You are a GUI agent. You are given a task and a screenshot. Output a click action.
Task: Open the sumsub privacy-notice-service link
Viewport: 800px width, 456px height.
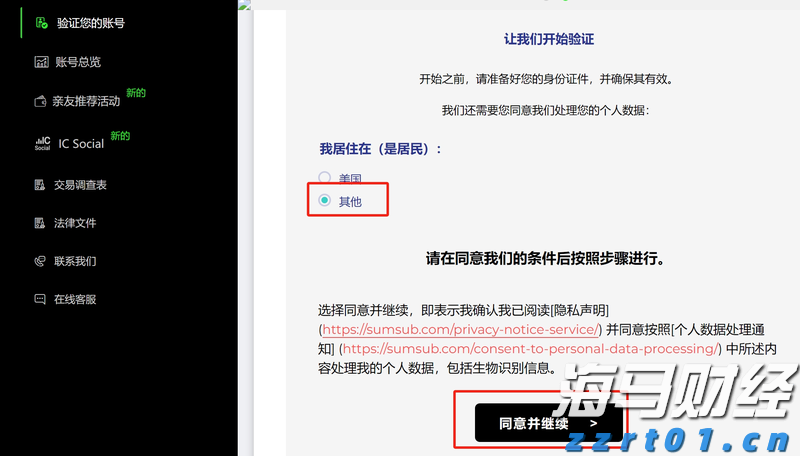[x=461, y=329]
